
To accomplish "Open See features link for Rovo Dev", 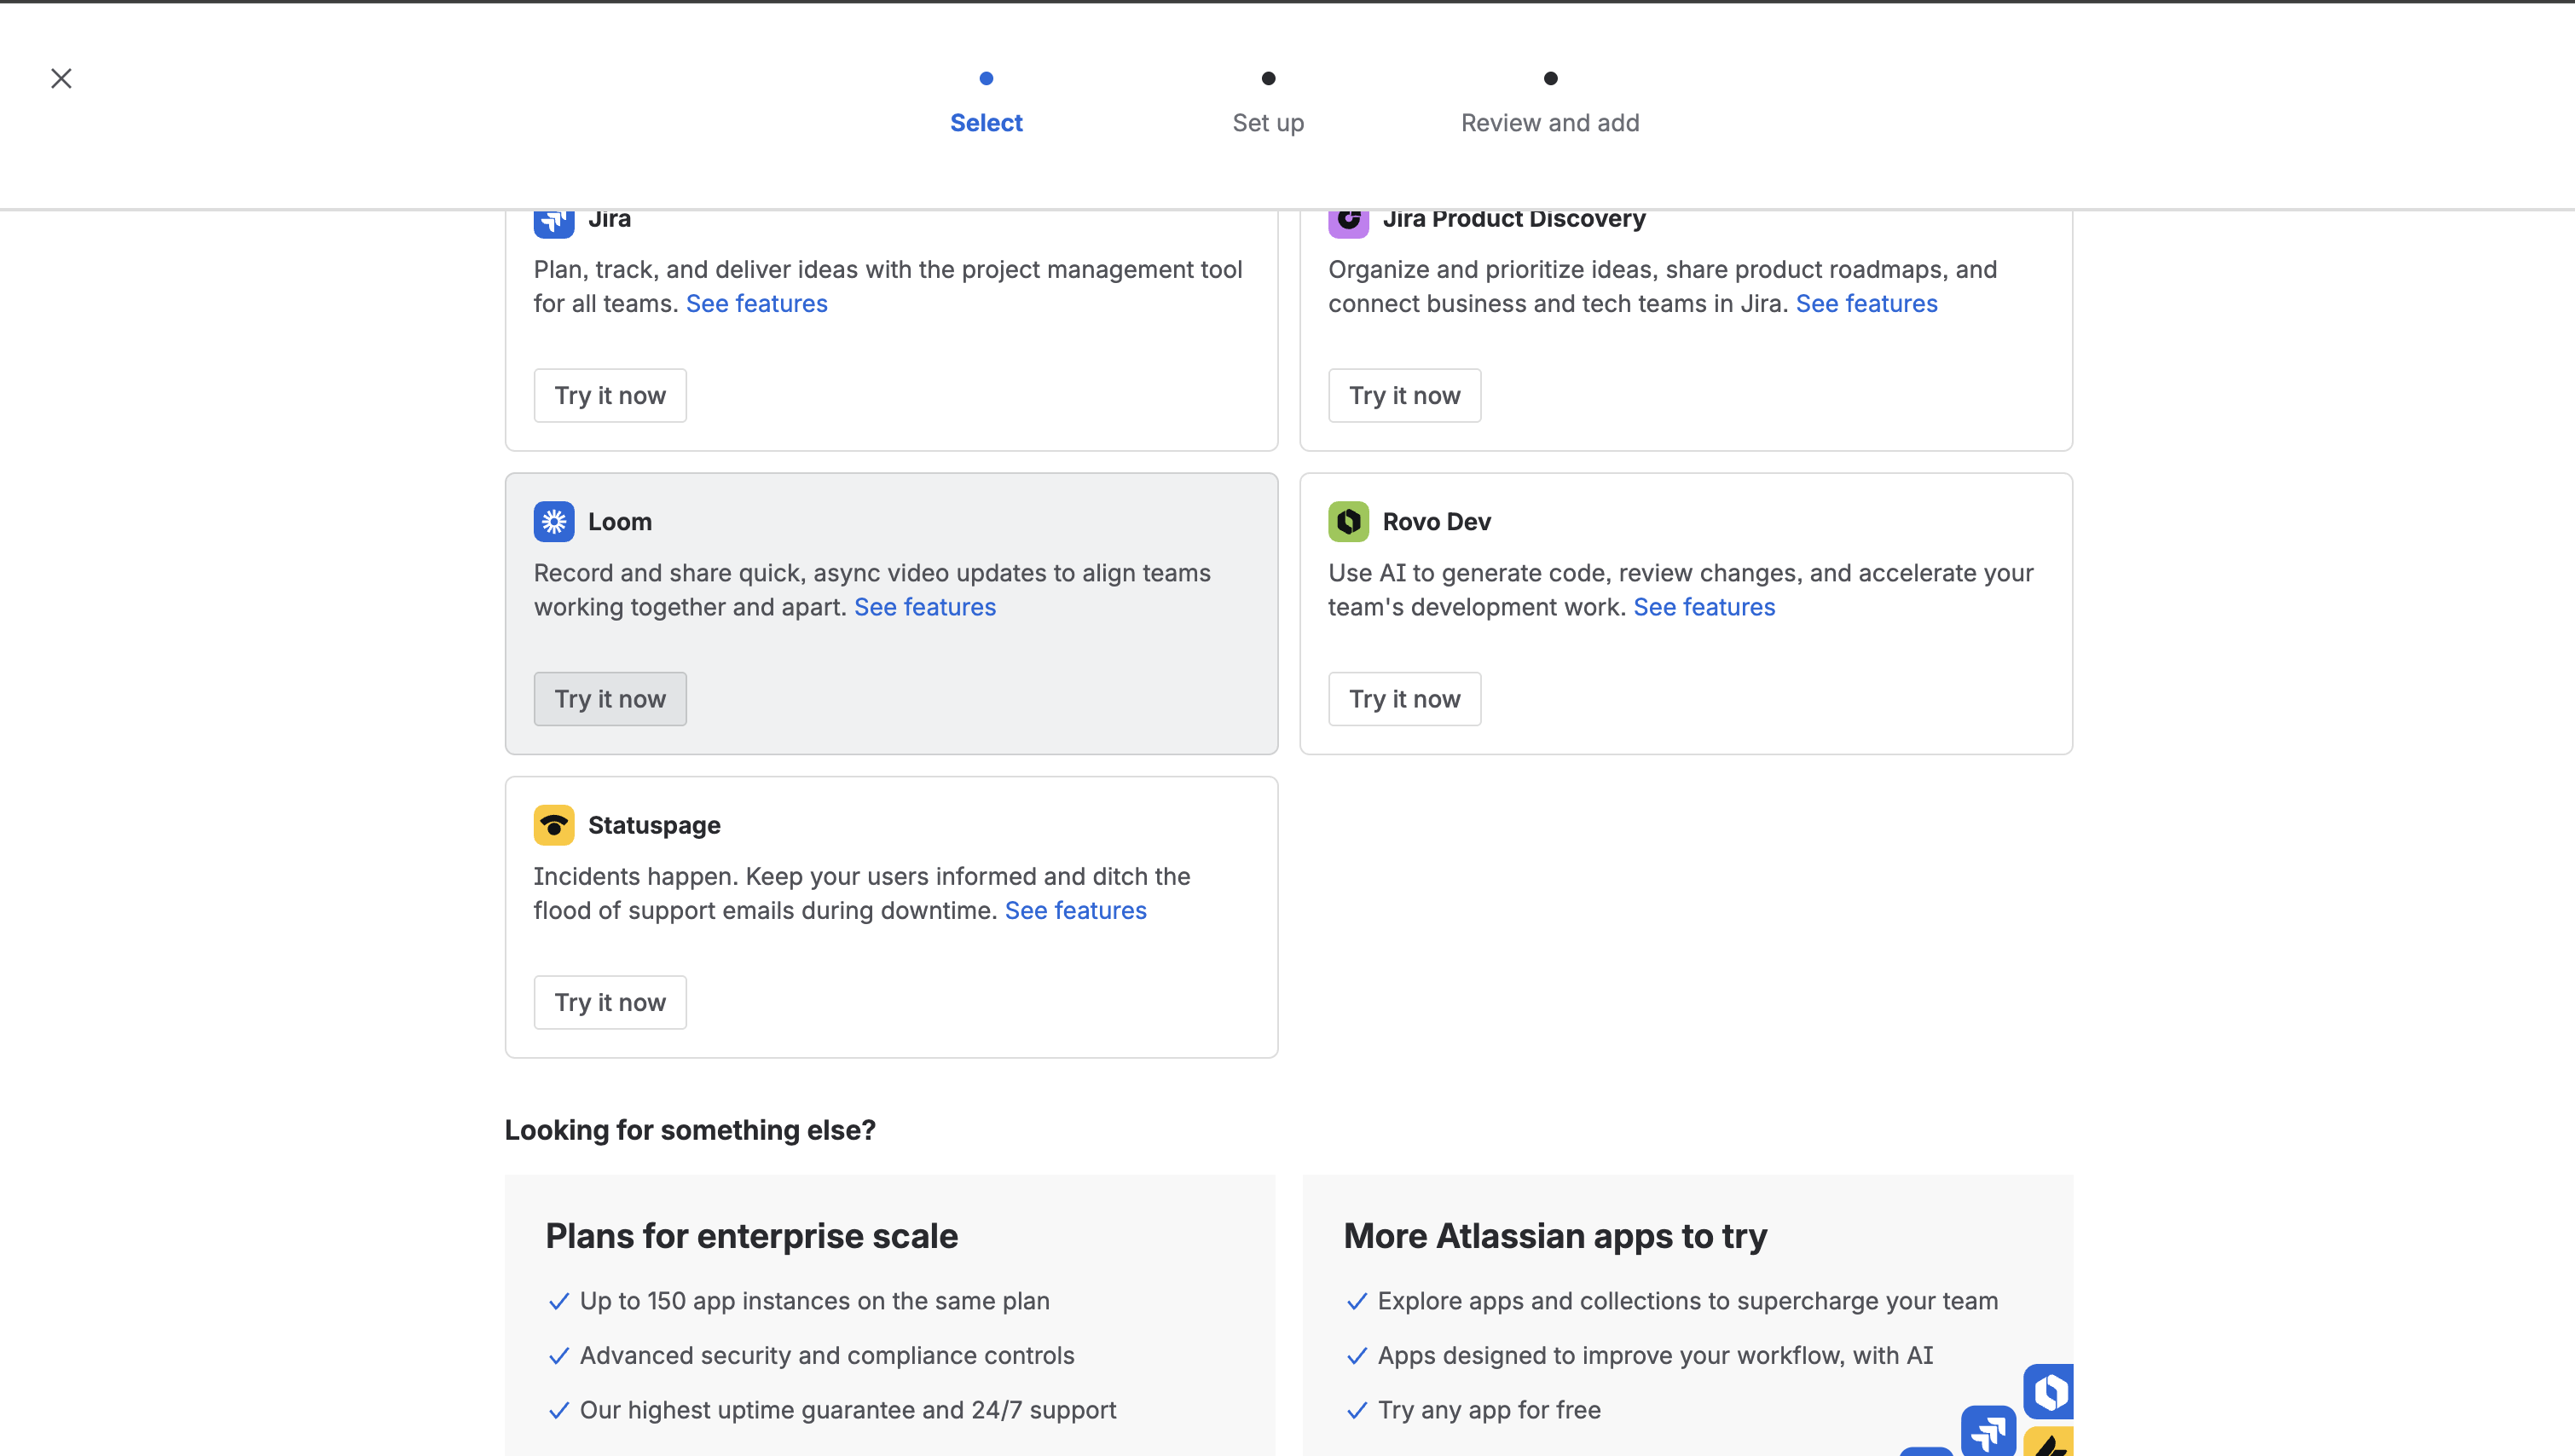I will (1704, 607).
